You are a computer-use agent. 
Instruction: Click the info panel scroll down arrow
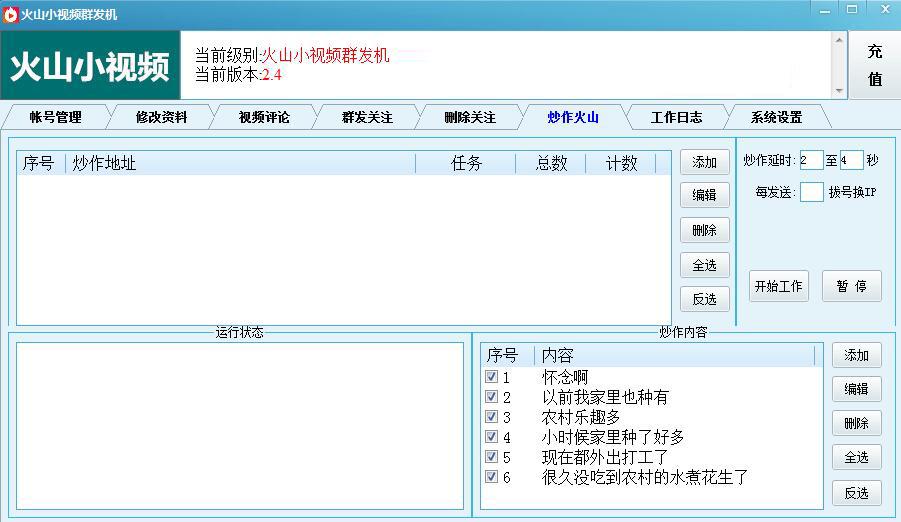coord(840,91)
